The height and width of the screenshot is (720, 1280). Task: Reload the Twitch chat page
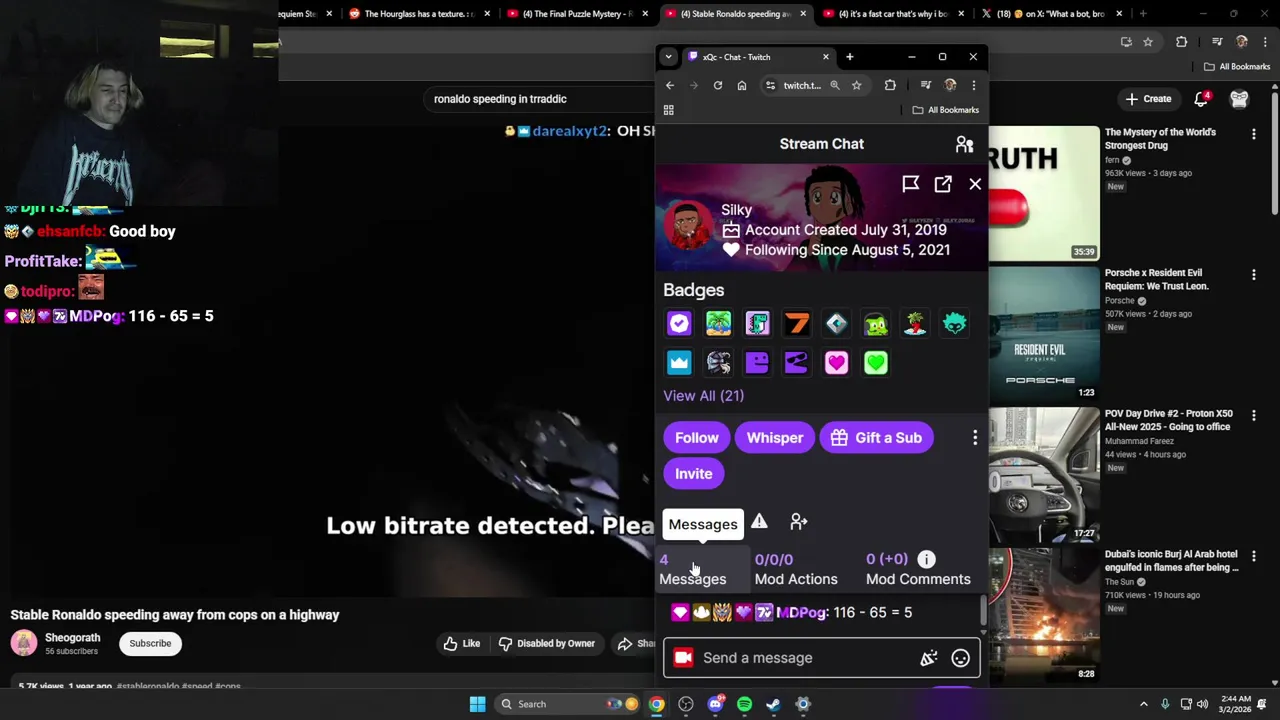[x=718, y=86]
